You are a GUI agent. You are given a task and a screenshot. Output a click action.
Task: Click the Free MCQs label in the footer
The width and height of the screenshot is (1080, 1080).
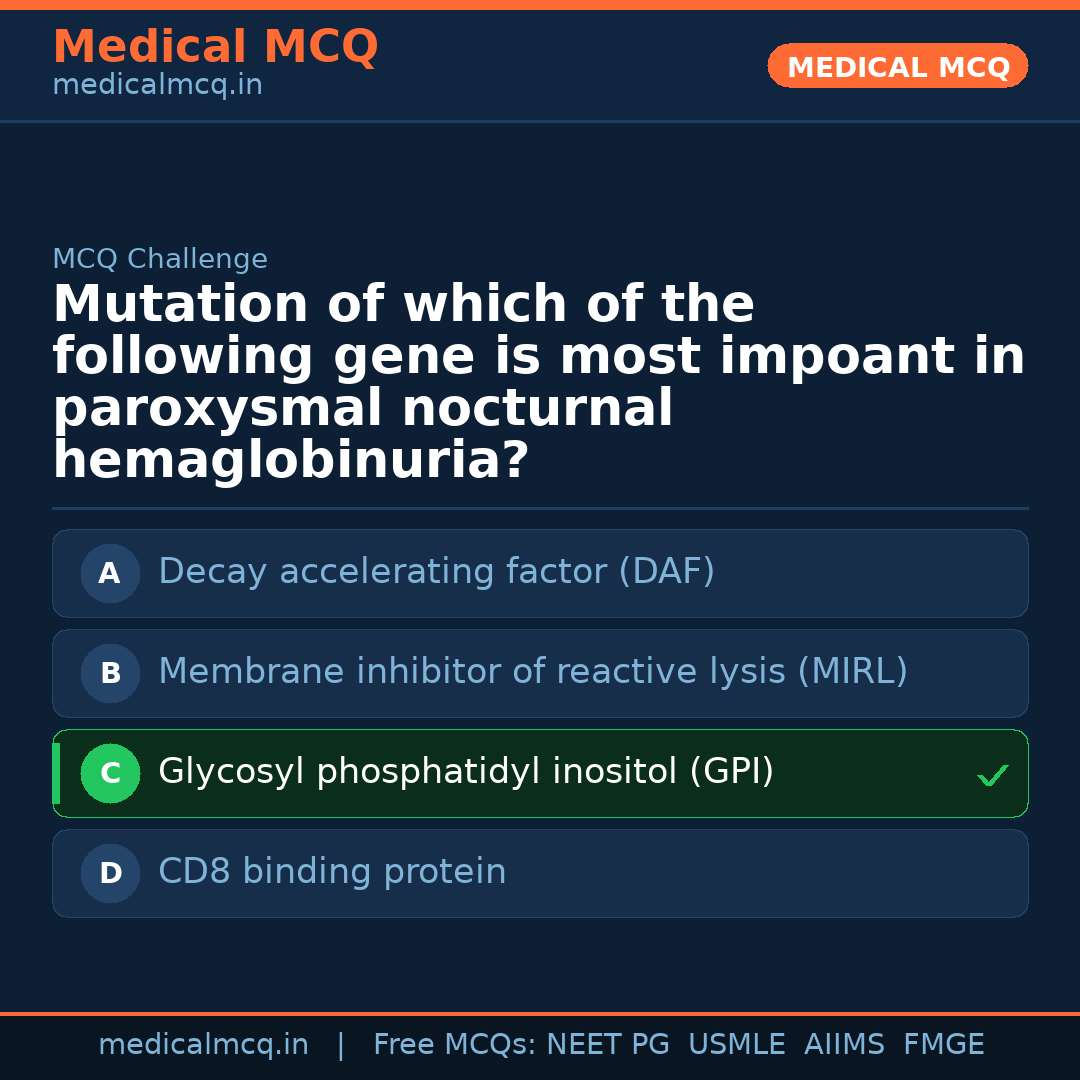pyautogui.click(x=454, y=1045)
